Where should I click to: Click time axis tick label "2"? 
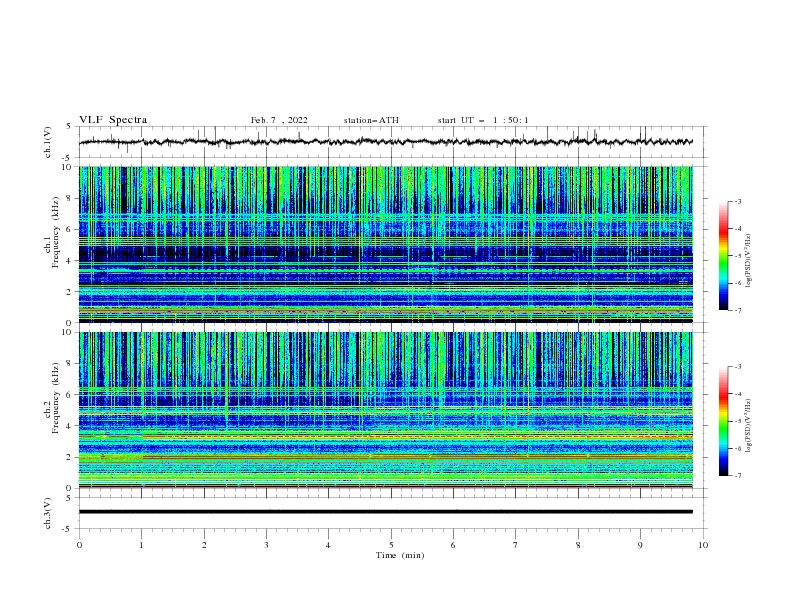pos(204,545)
